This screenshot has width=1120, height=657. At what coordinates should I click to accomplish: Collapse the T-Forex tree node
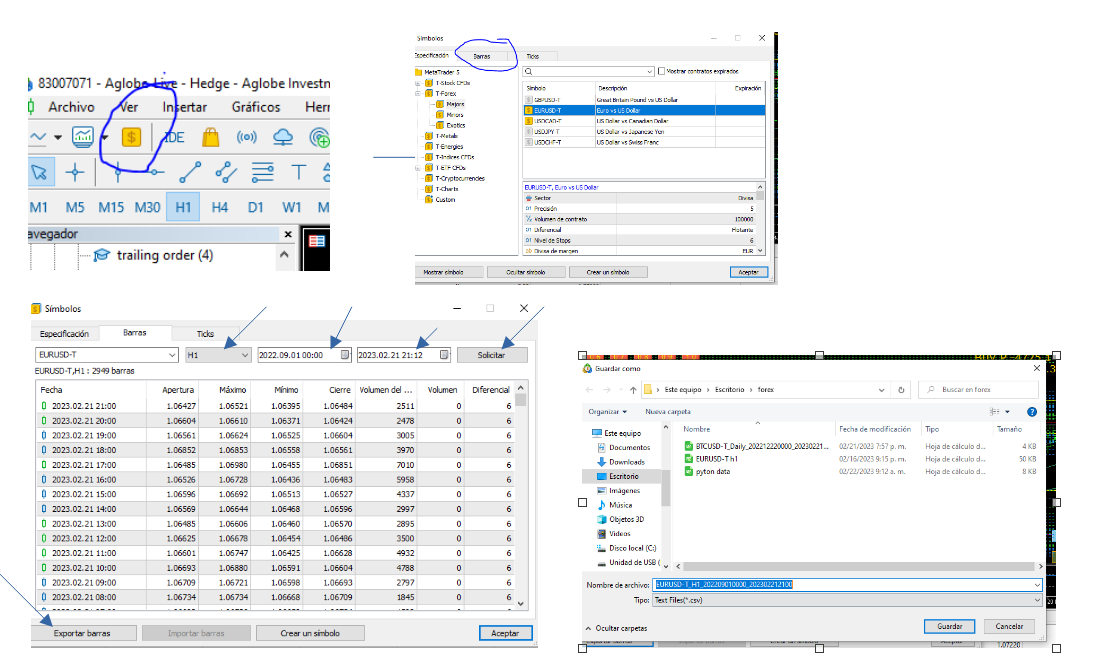418,94
